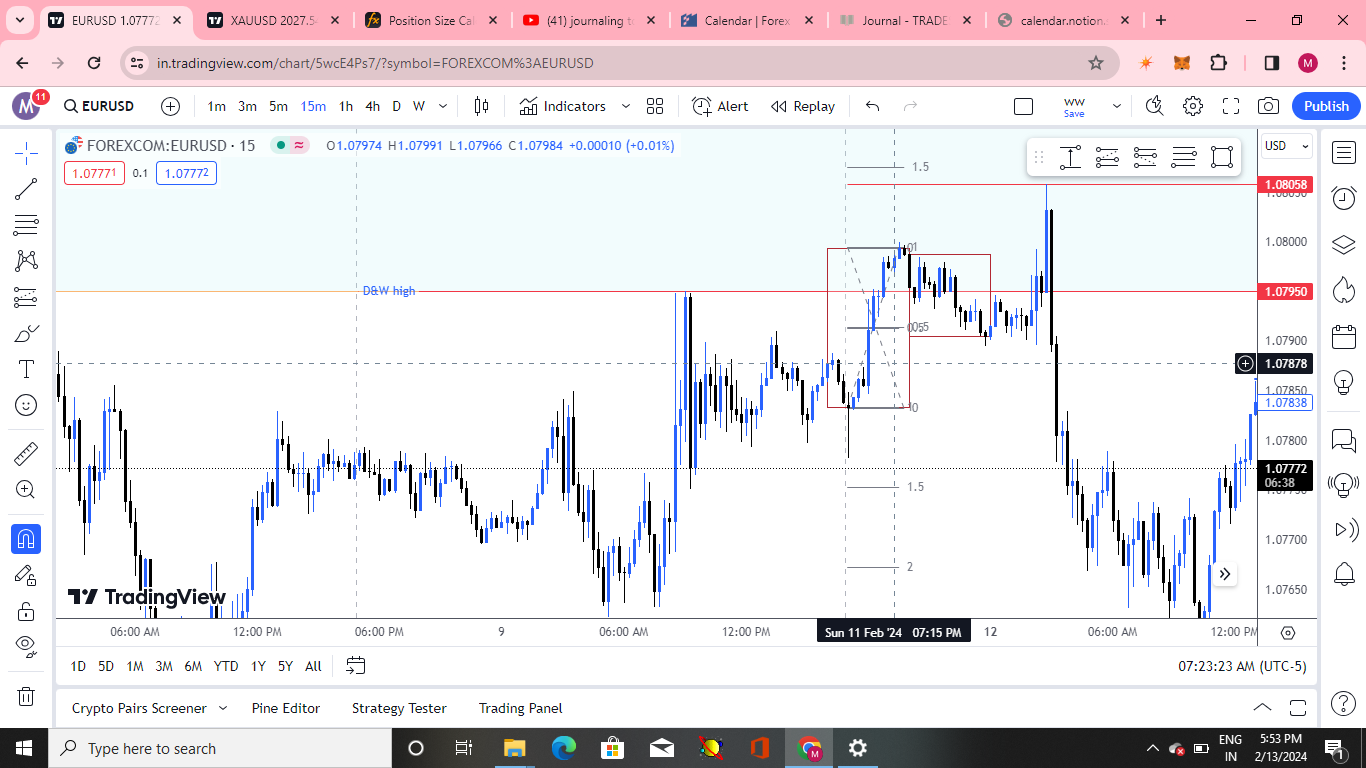
Task: Remove drawings with the trash icon
Action: point(26,696)
